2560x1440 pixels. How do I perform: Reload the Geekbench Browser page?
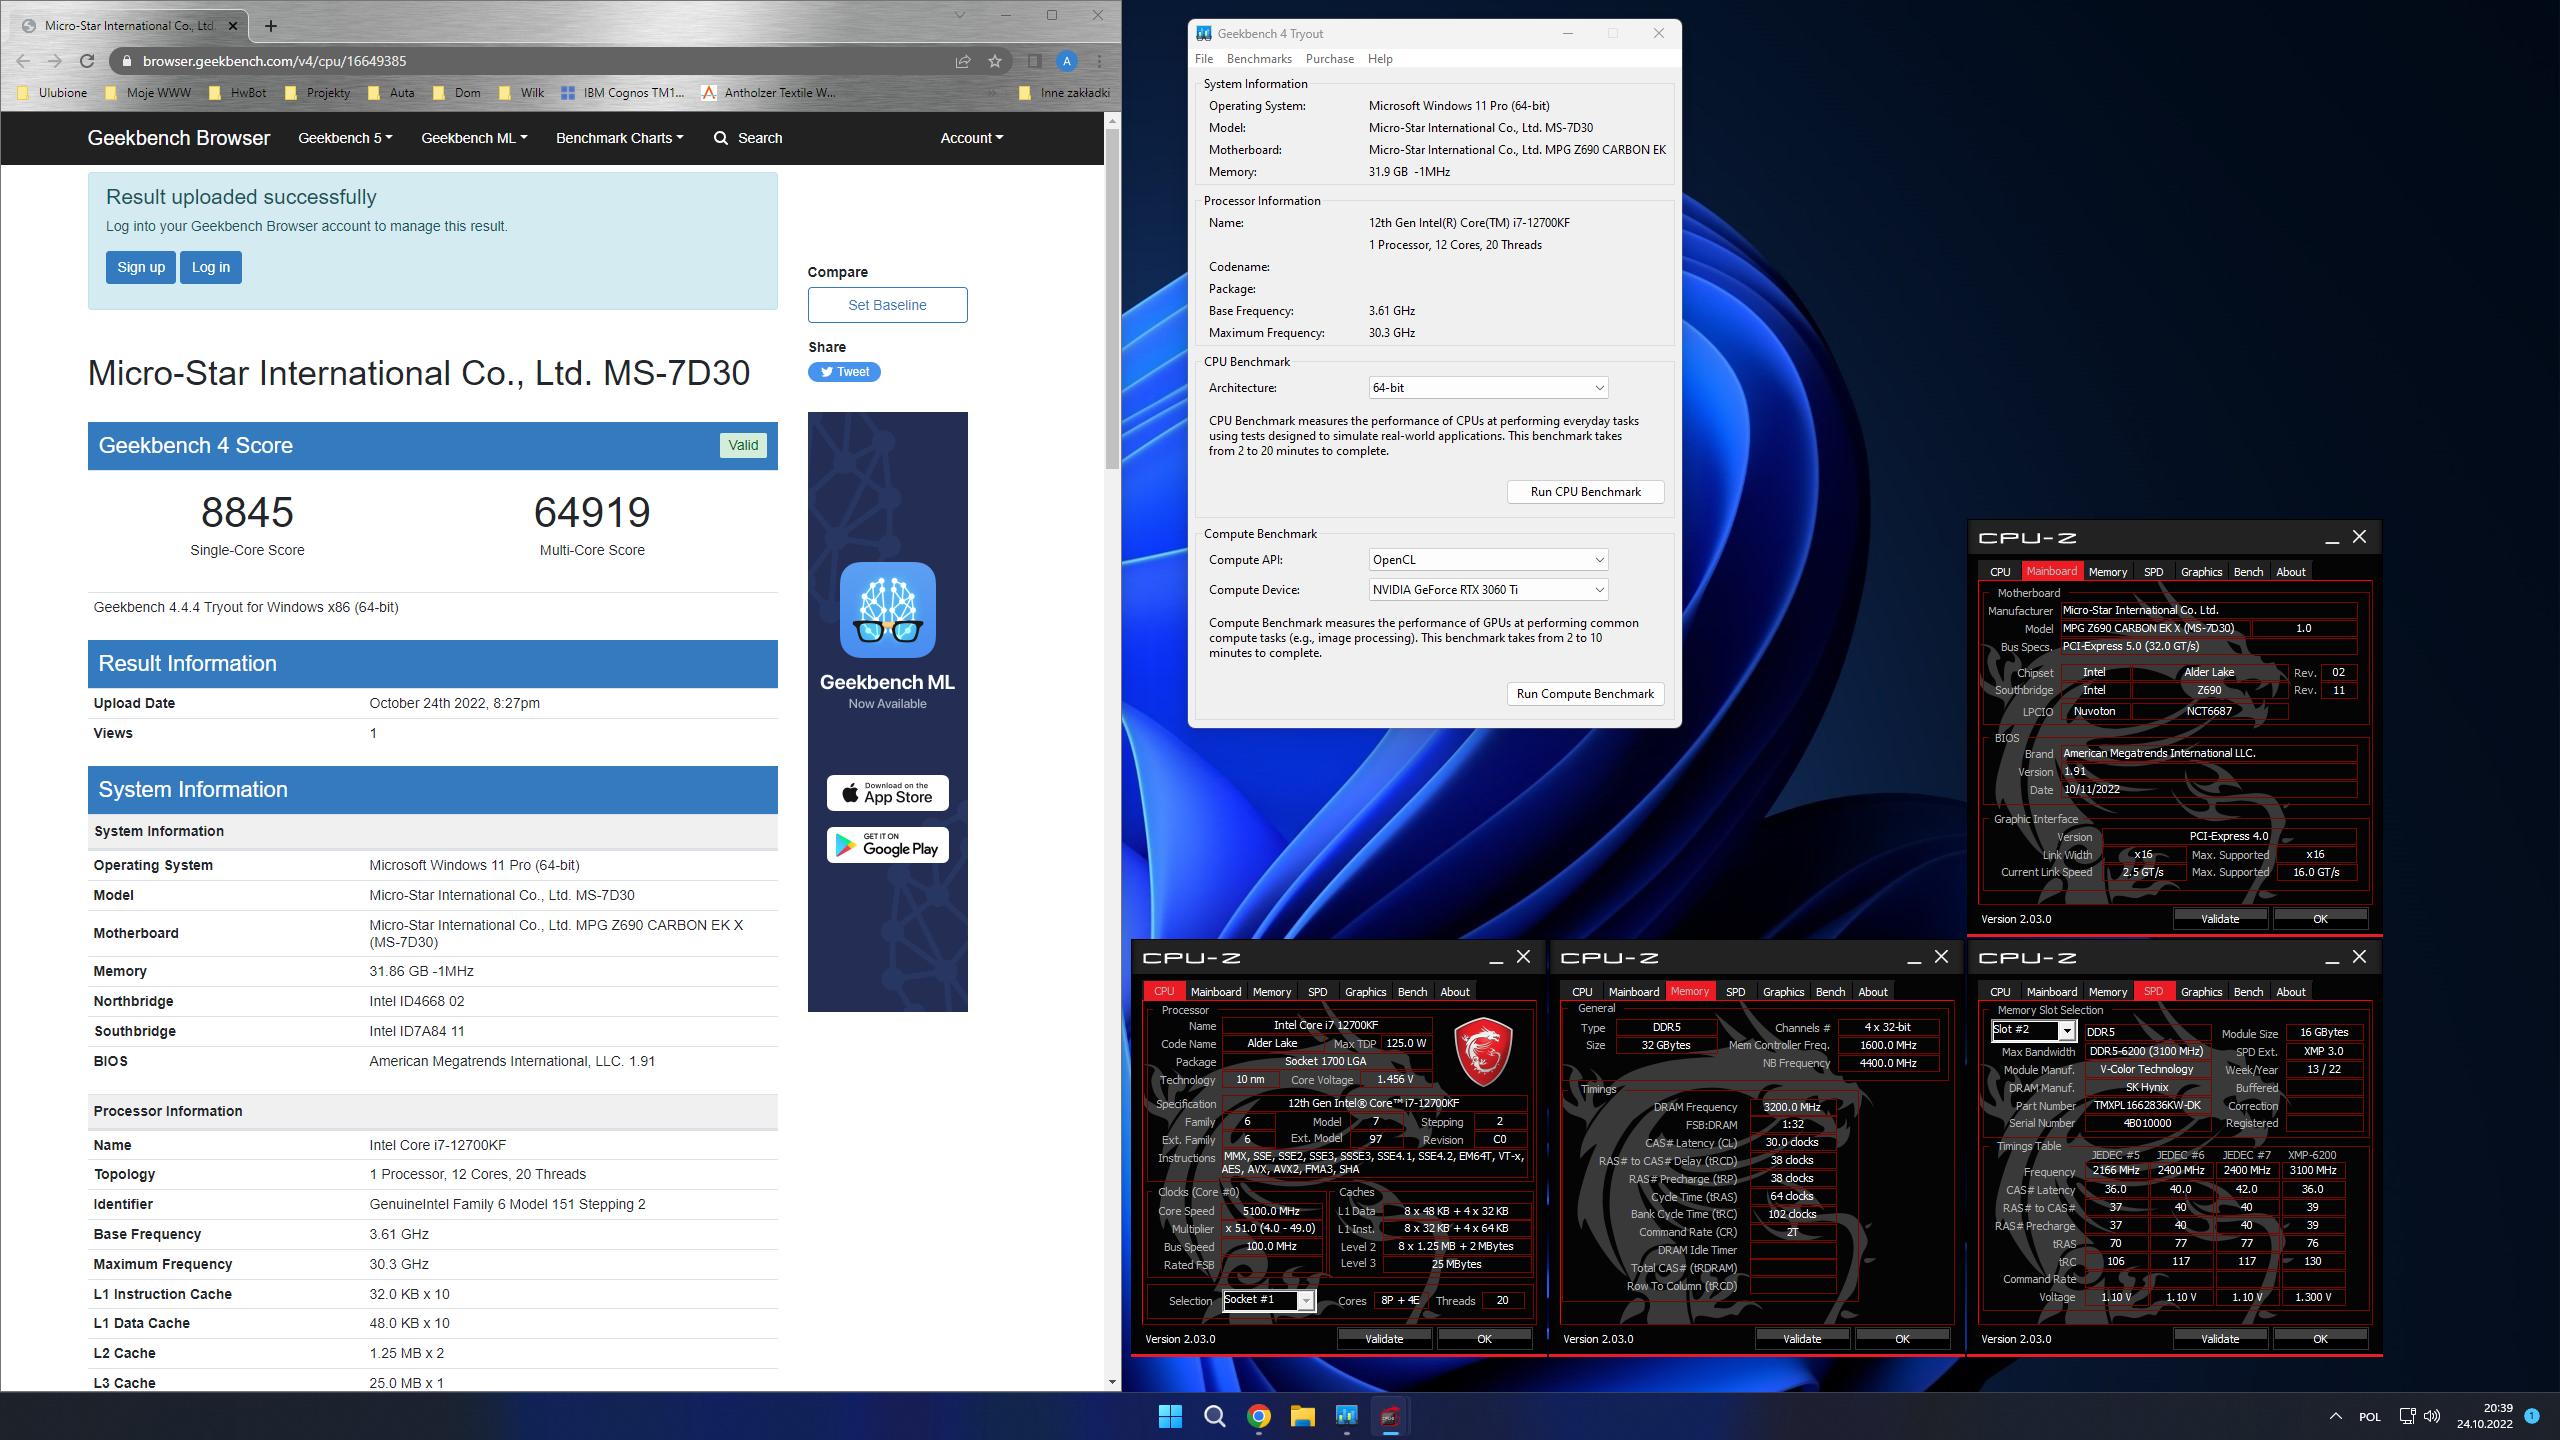pyautogui.click(x=87, y=61)
